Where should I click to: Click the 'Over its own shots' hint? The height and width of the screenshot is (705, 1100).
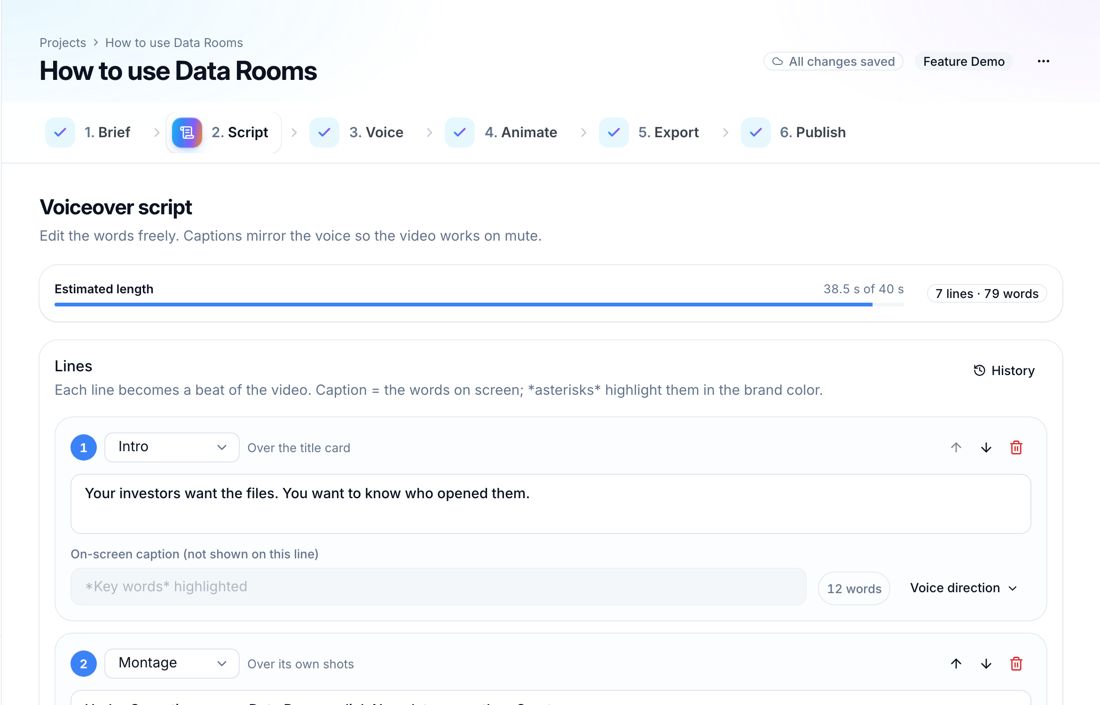pos(300,664)
